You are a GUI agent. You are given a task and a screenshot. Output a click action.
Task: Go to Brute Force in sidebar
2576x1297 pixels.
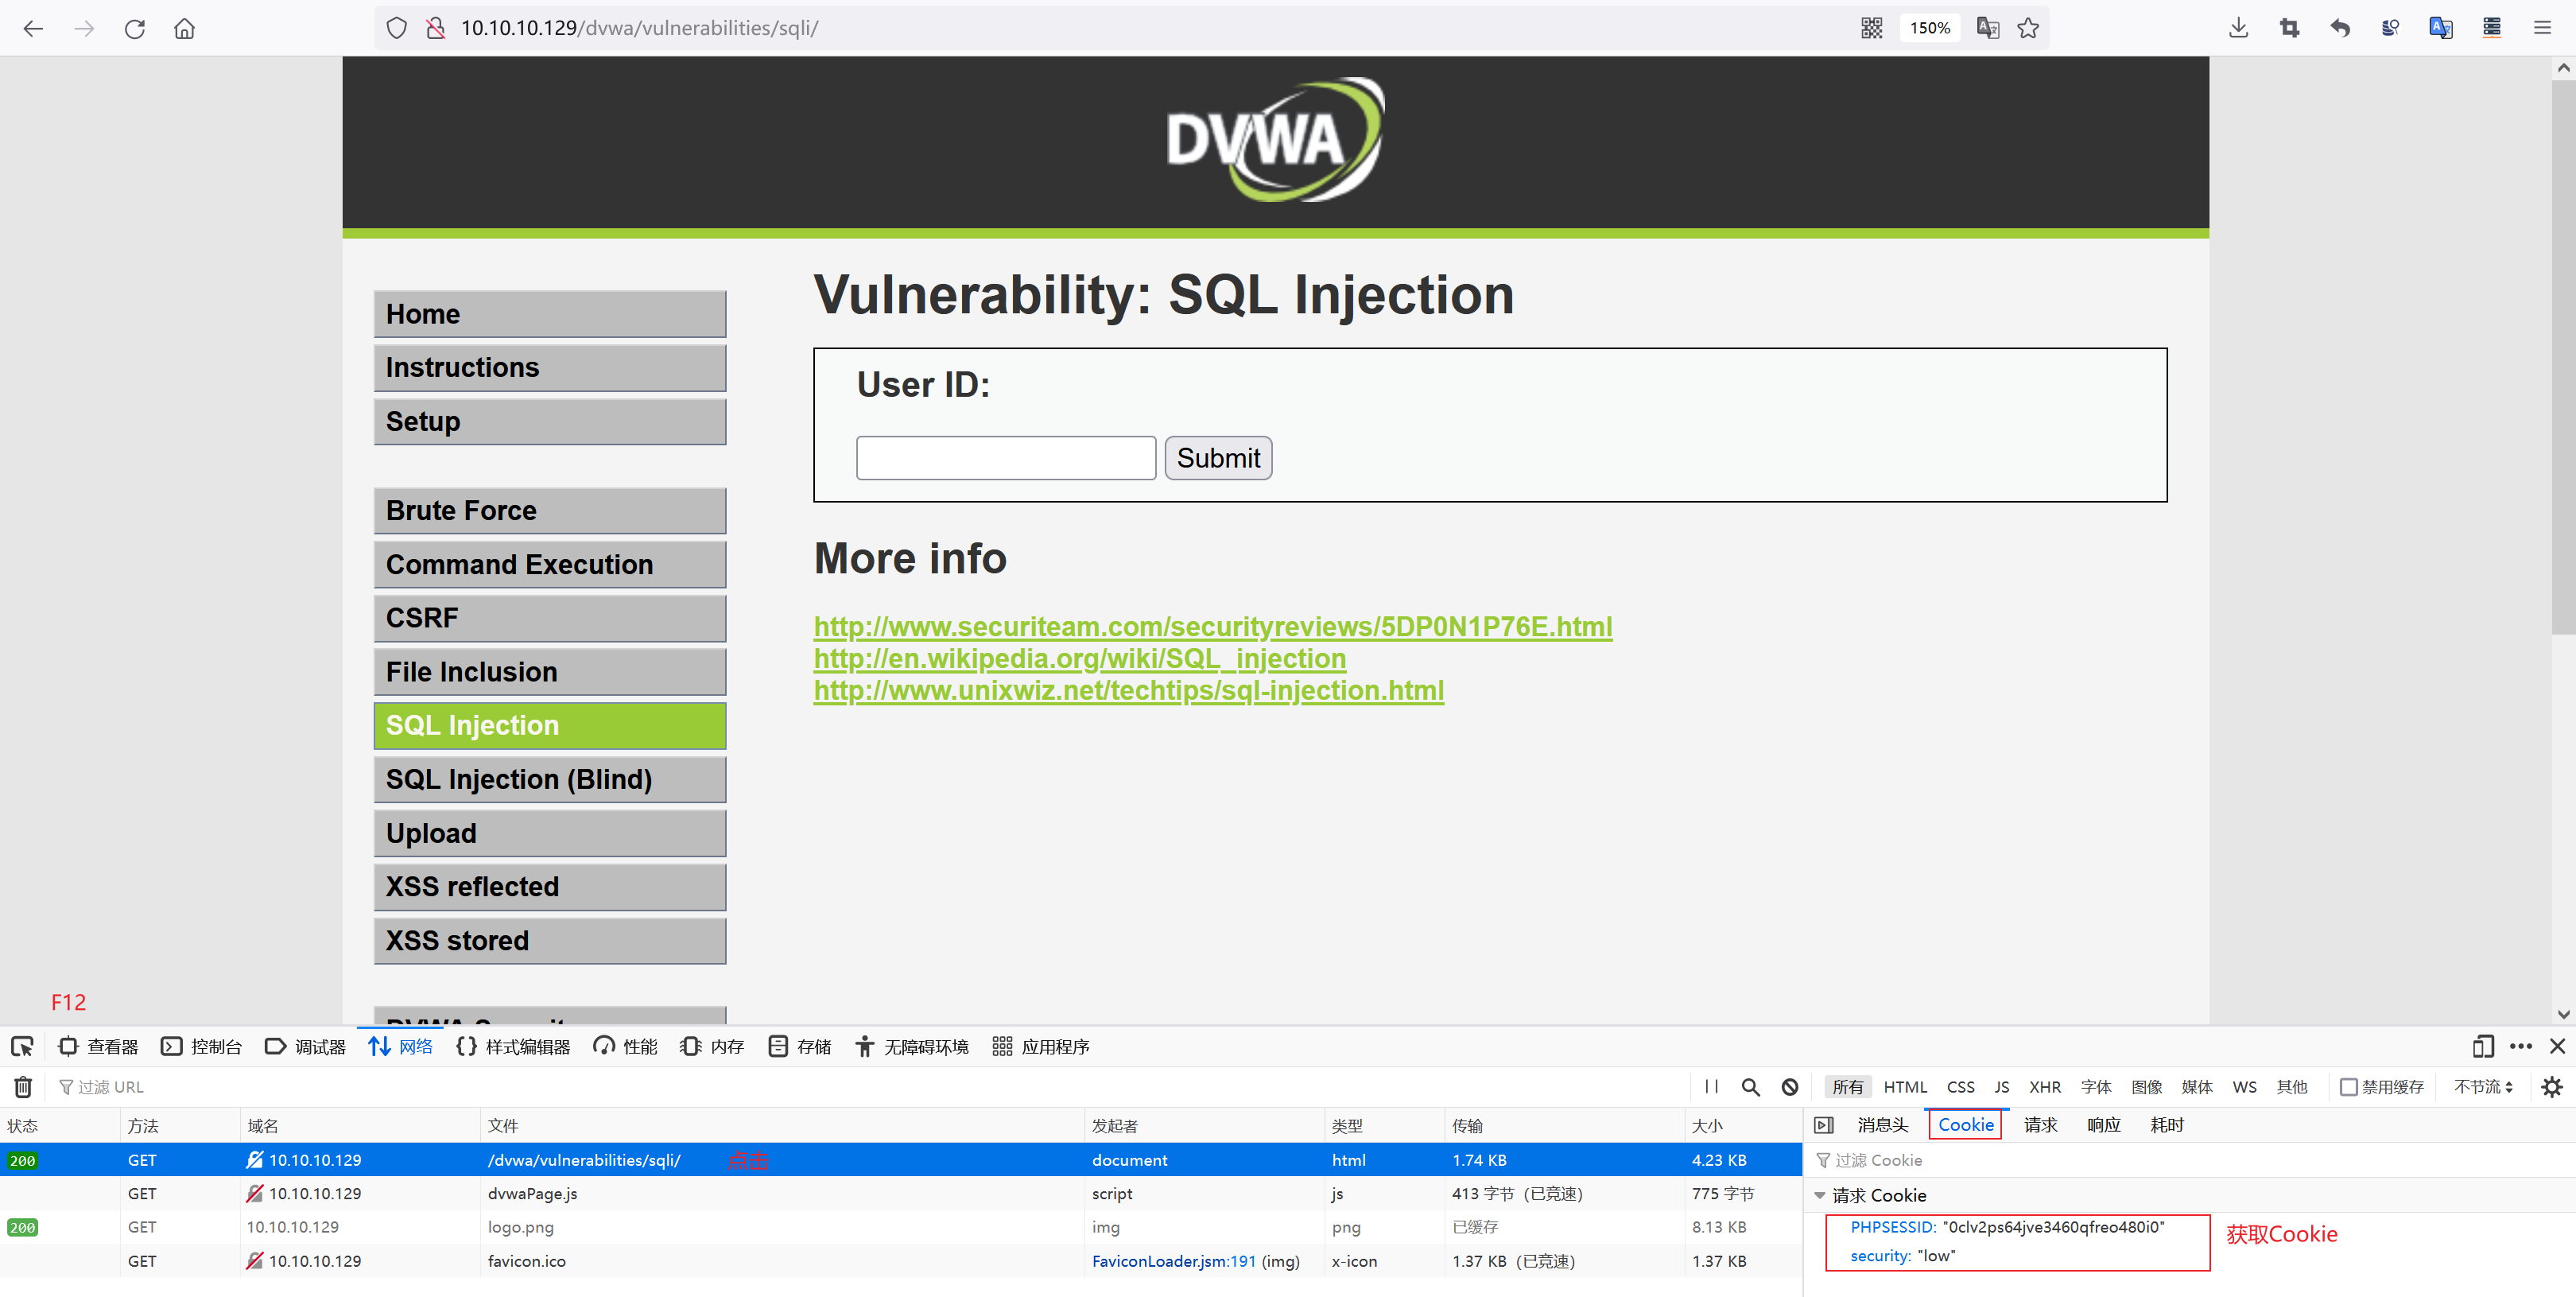click(550, 511)
